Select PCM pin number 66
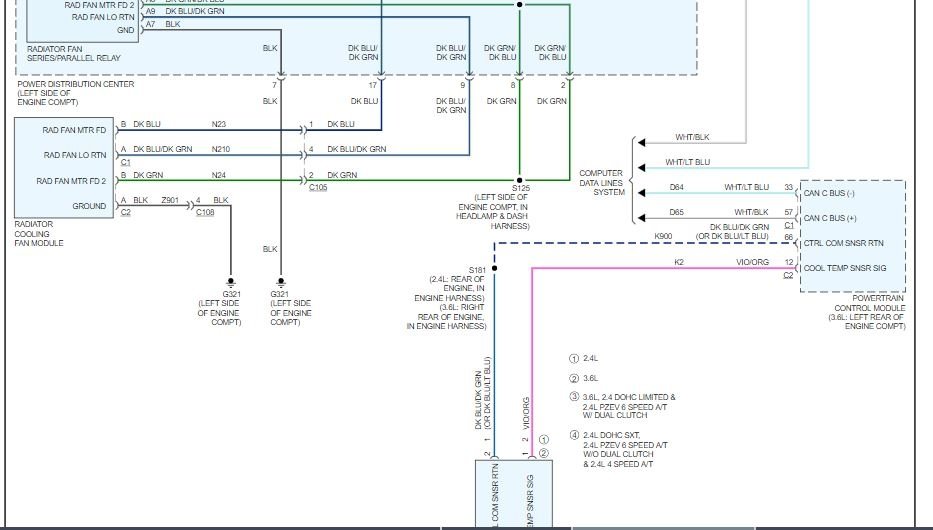The height and width of the screenshot is (530, 933). tap(788, 237)
